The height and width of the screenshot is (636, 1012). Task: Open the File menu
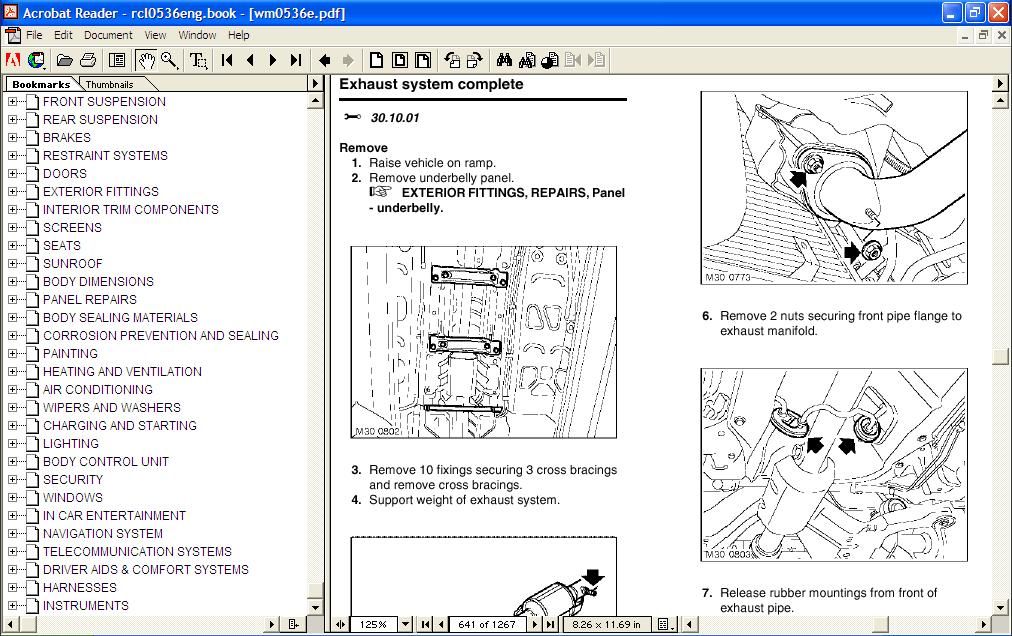(x=34, y=36)
